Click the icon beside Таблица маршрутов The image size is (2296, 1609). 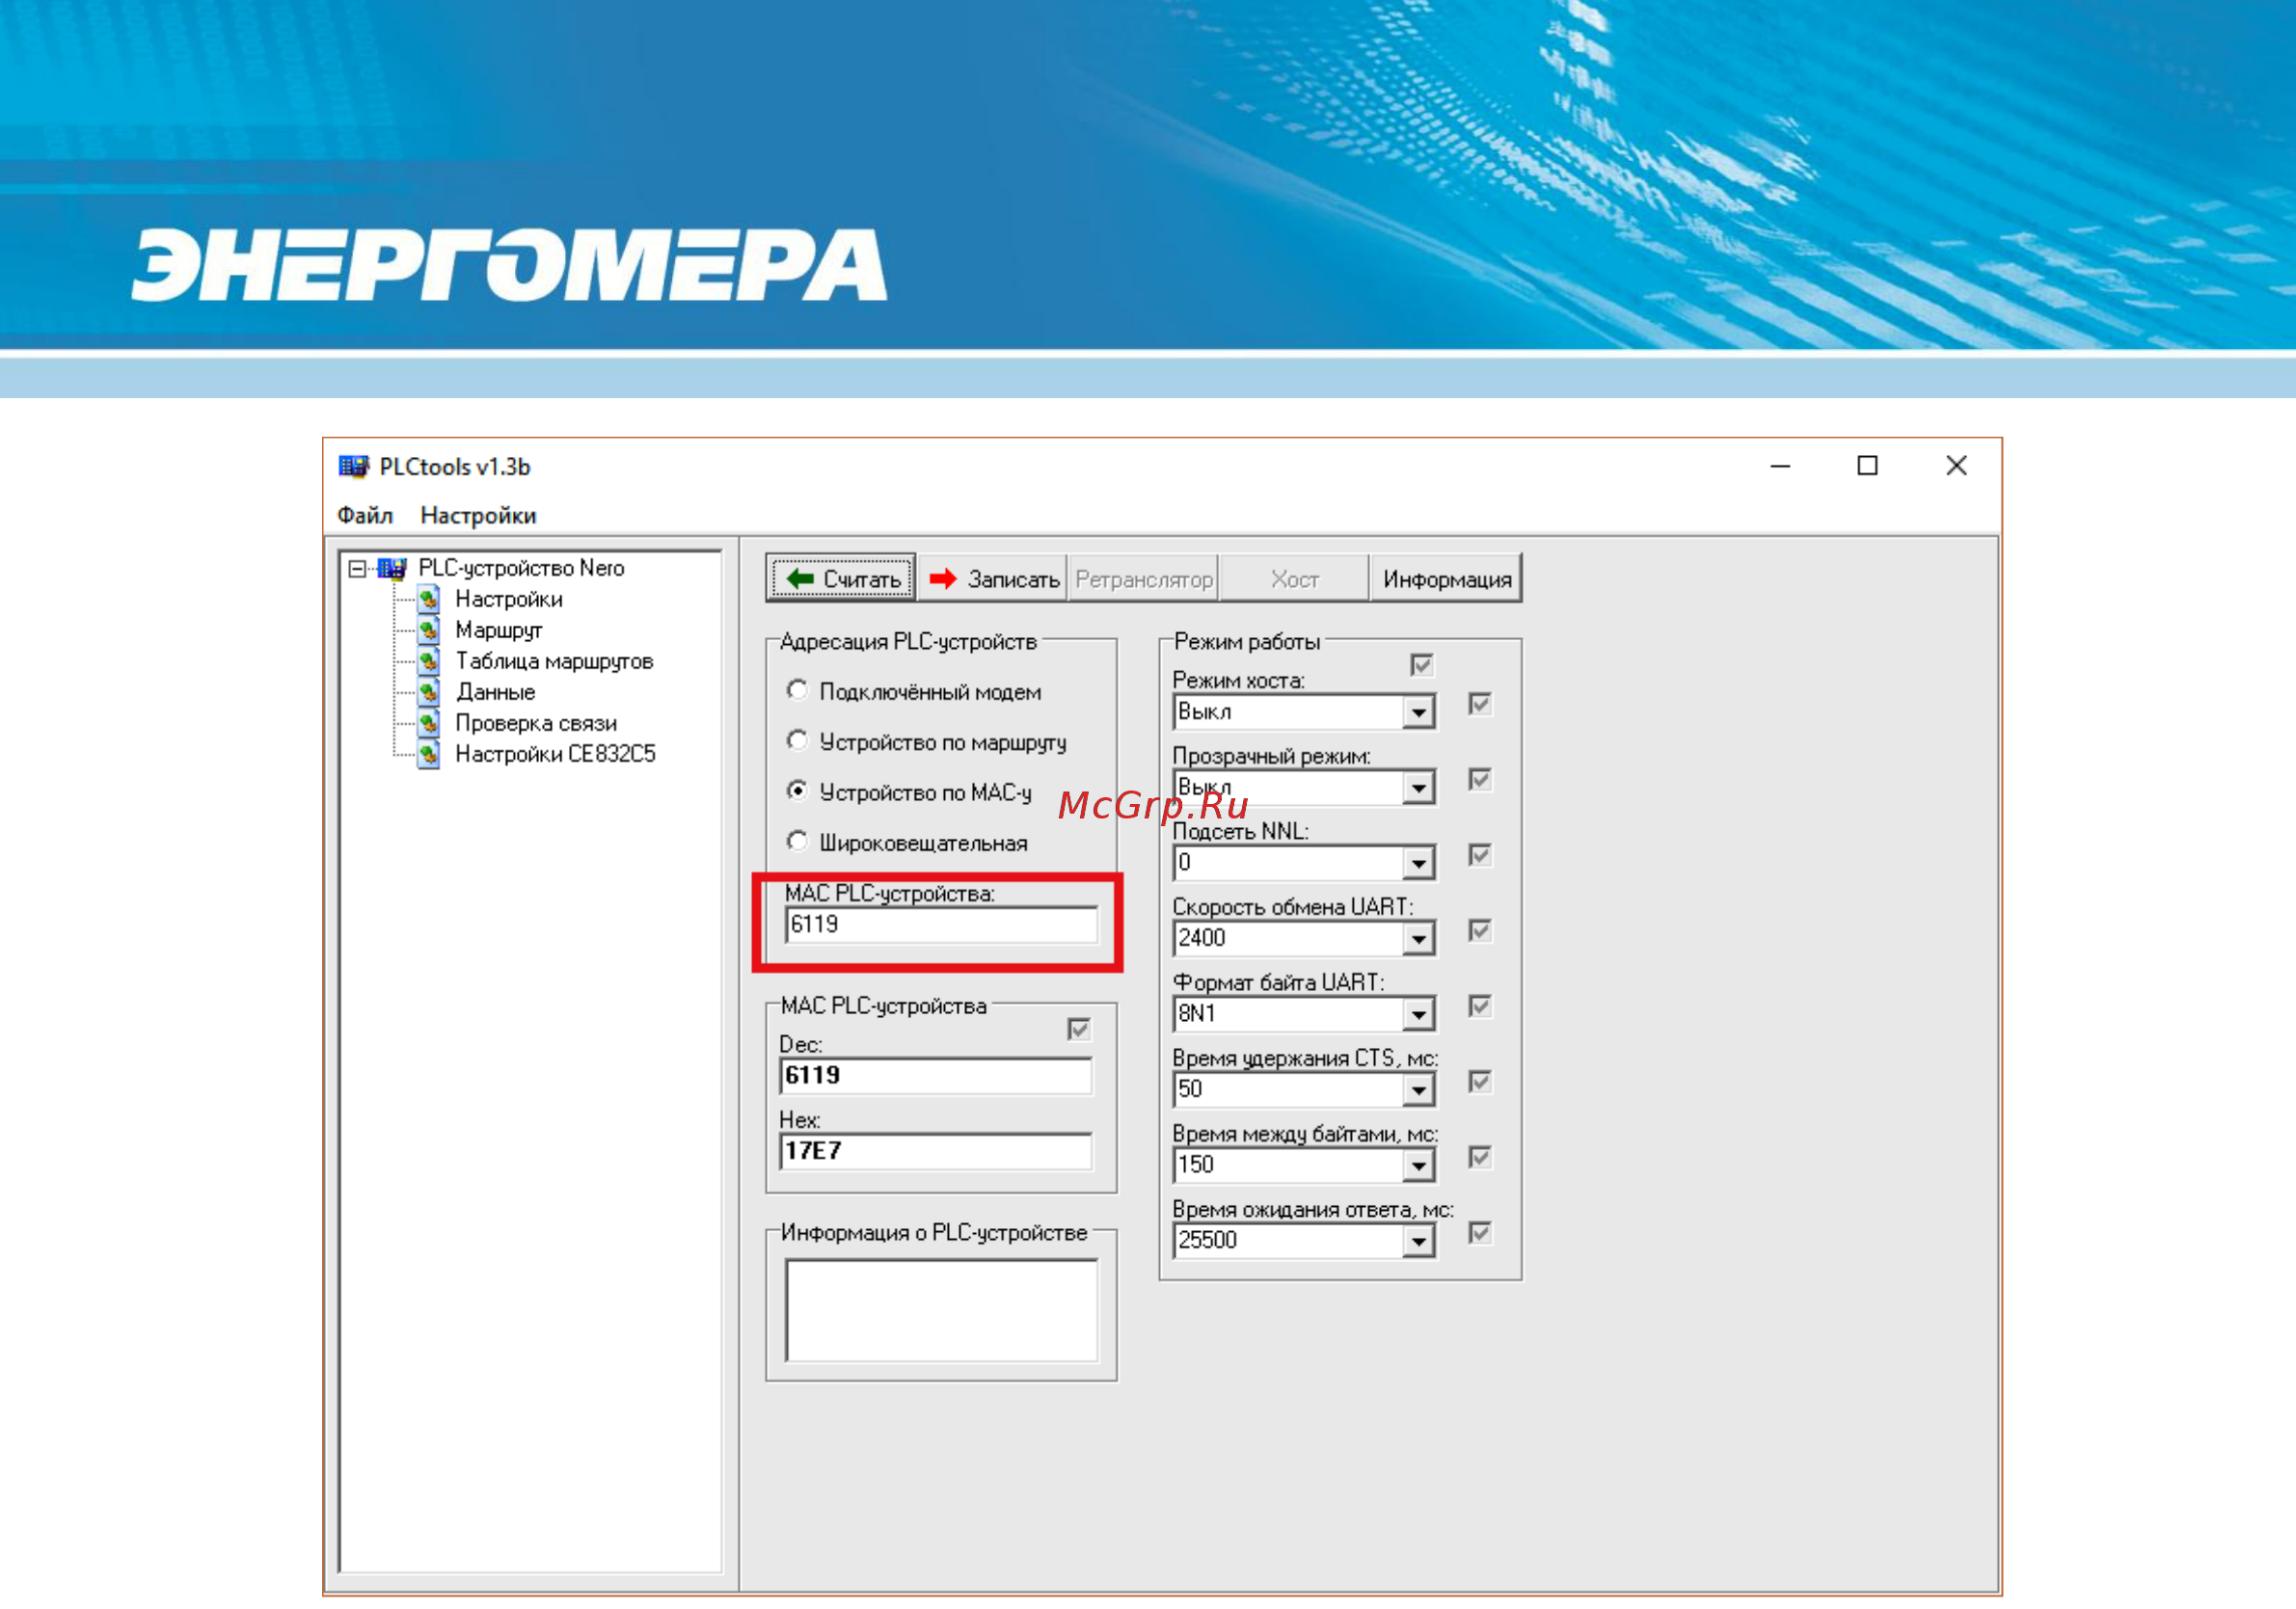tap(429, 661)
